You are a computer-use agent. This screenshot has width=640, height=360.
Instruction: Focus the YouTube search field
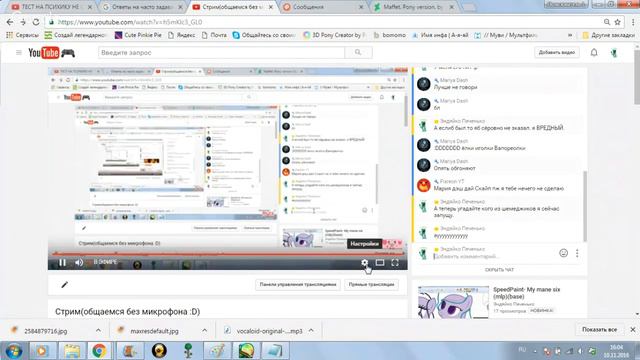221,53
